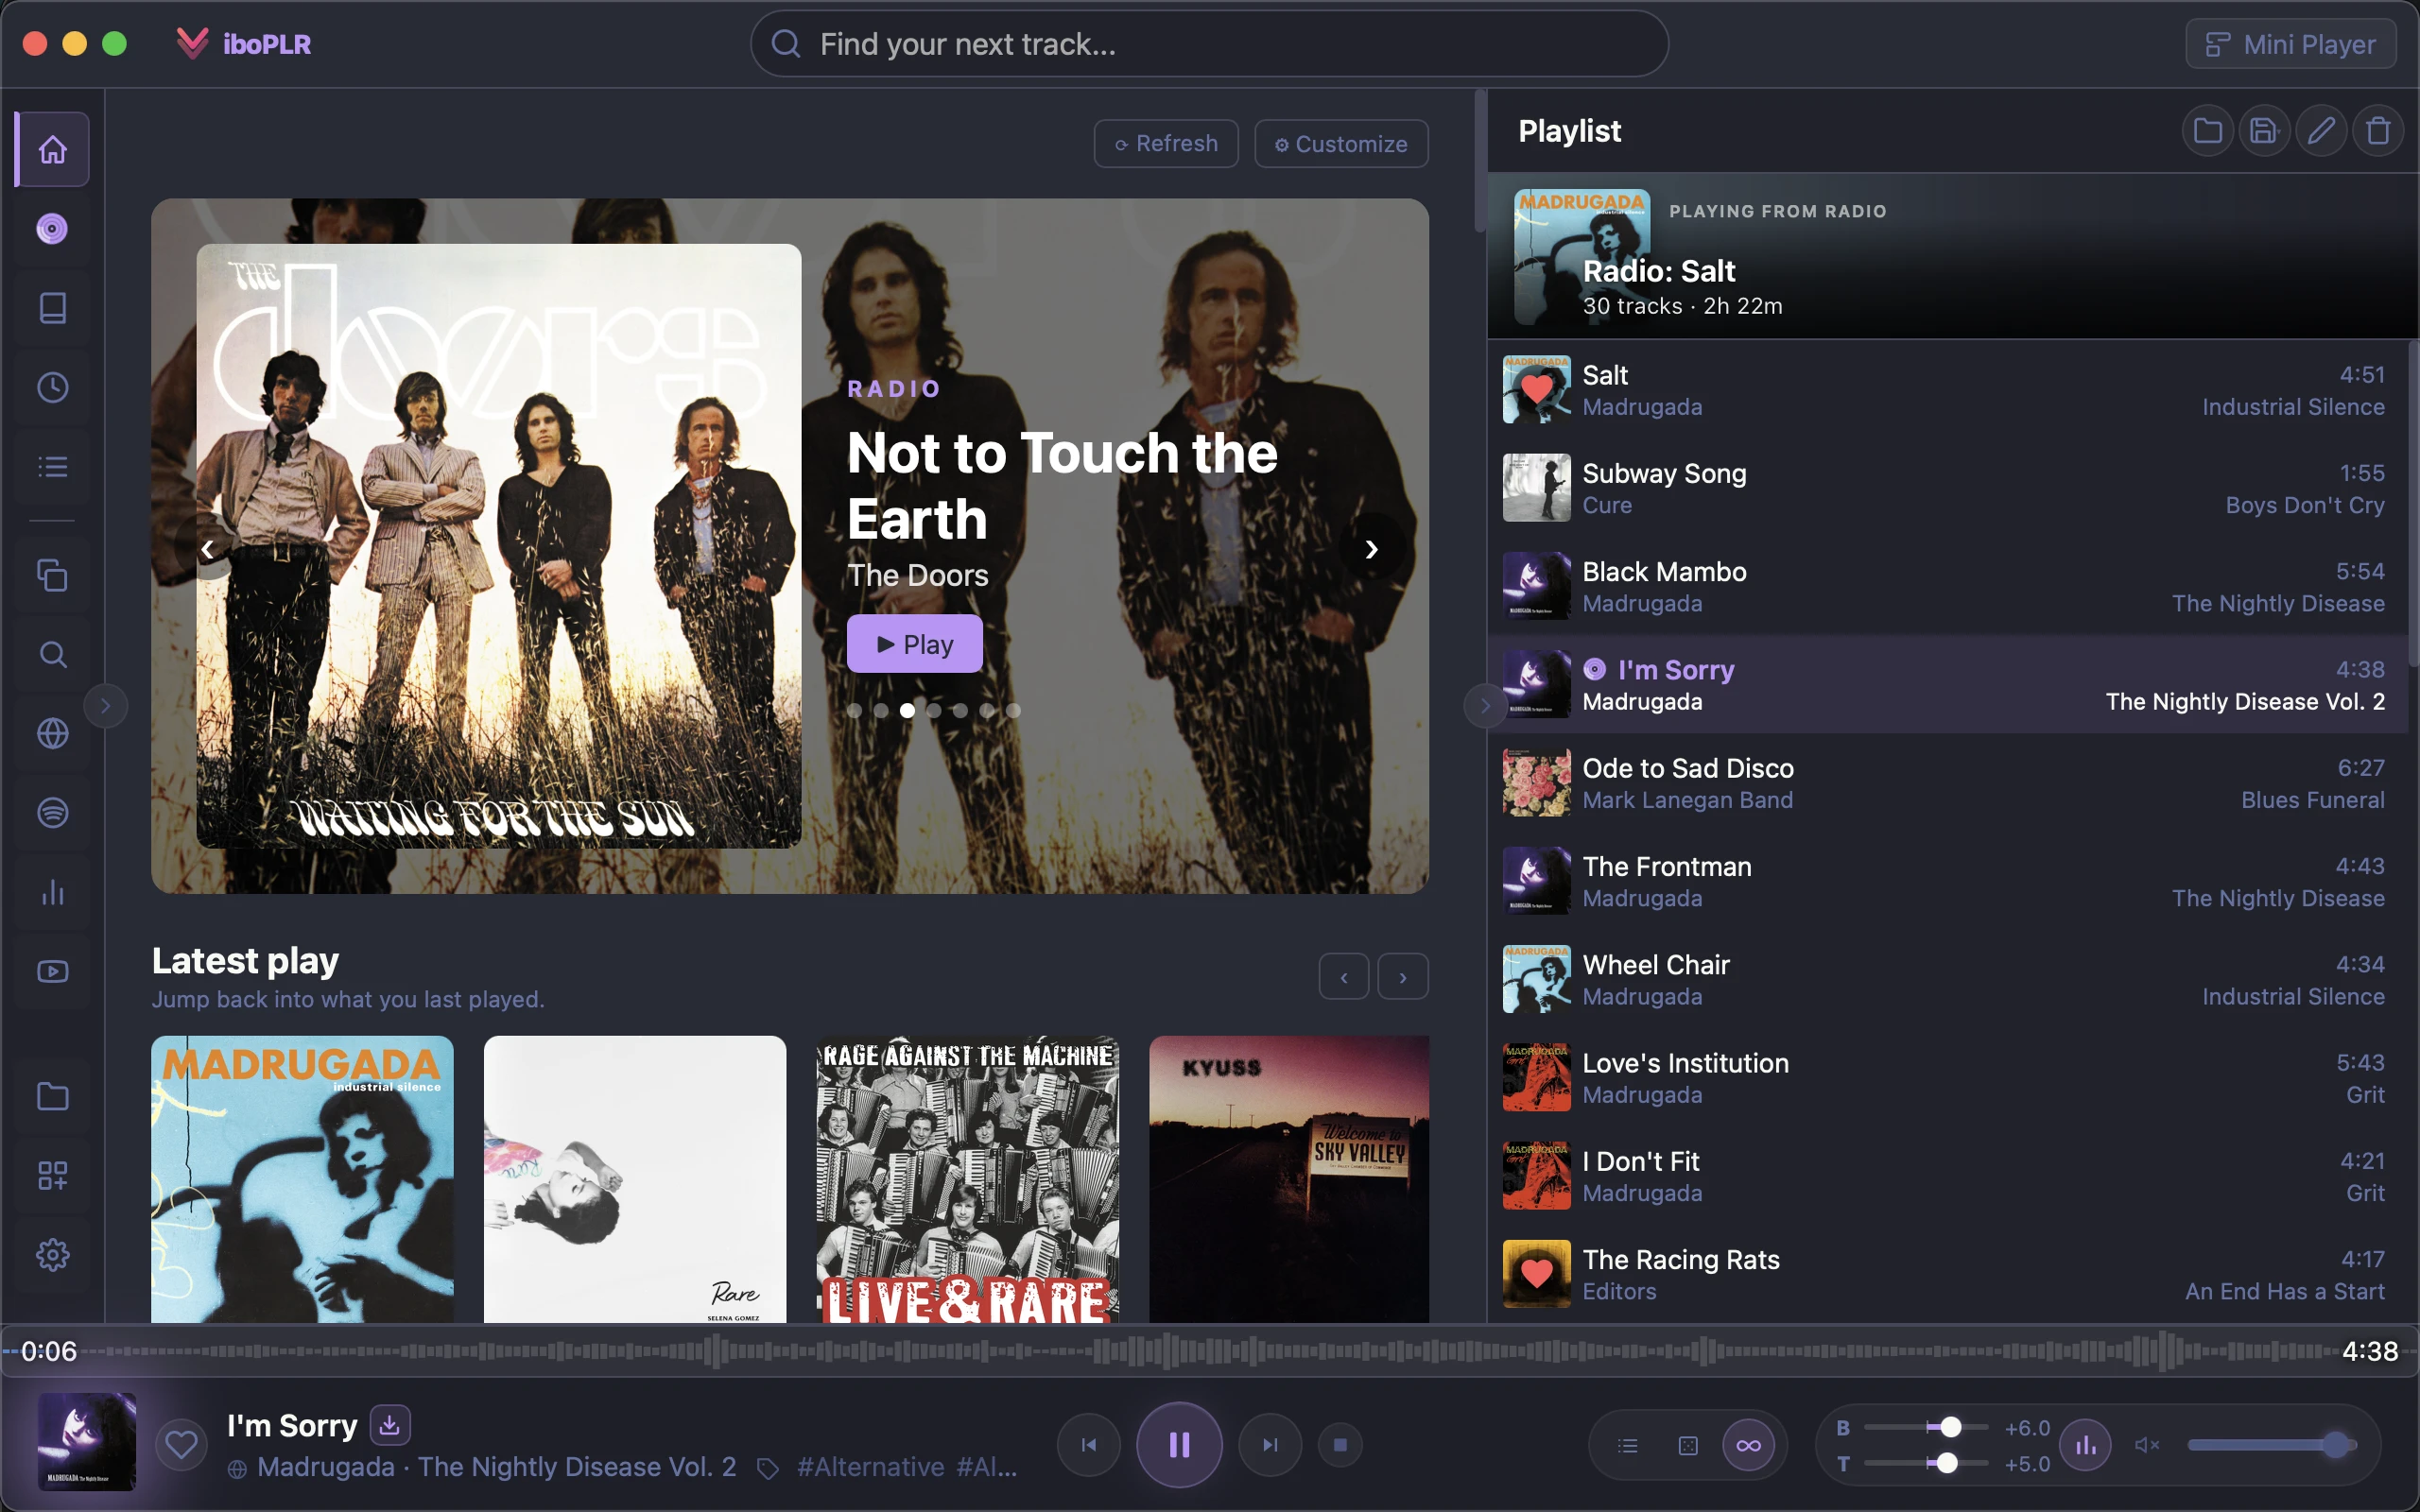Open the search magnifier icon in sidebar
This screenshot has width=2420, height=1512.
coord(53,654)
